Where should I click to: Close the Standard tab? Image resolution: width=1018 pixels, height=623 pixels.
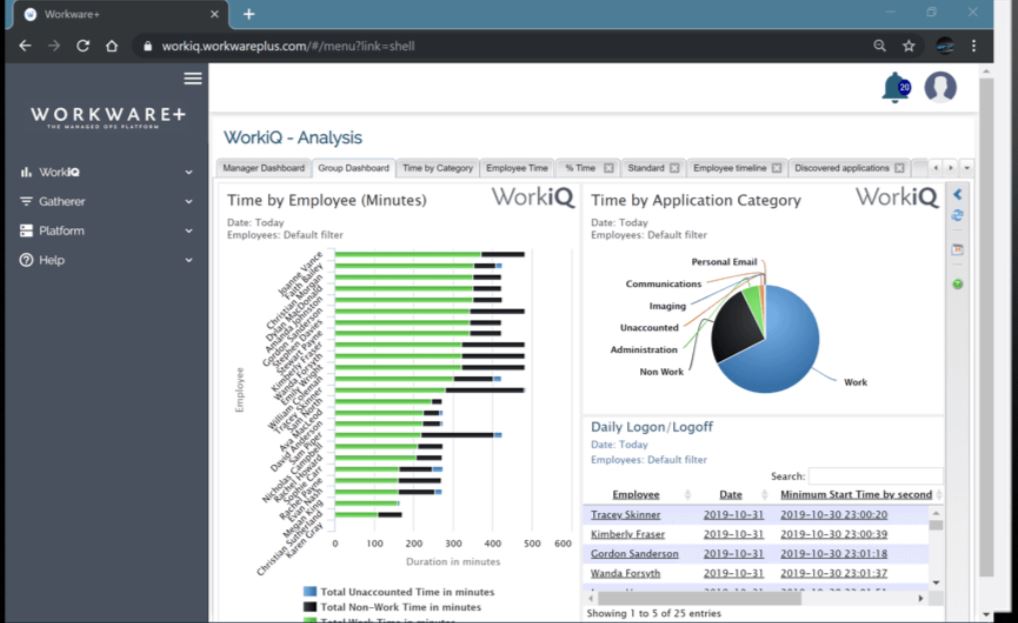[x=675, y=168]
